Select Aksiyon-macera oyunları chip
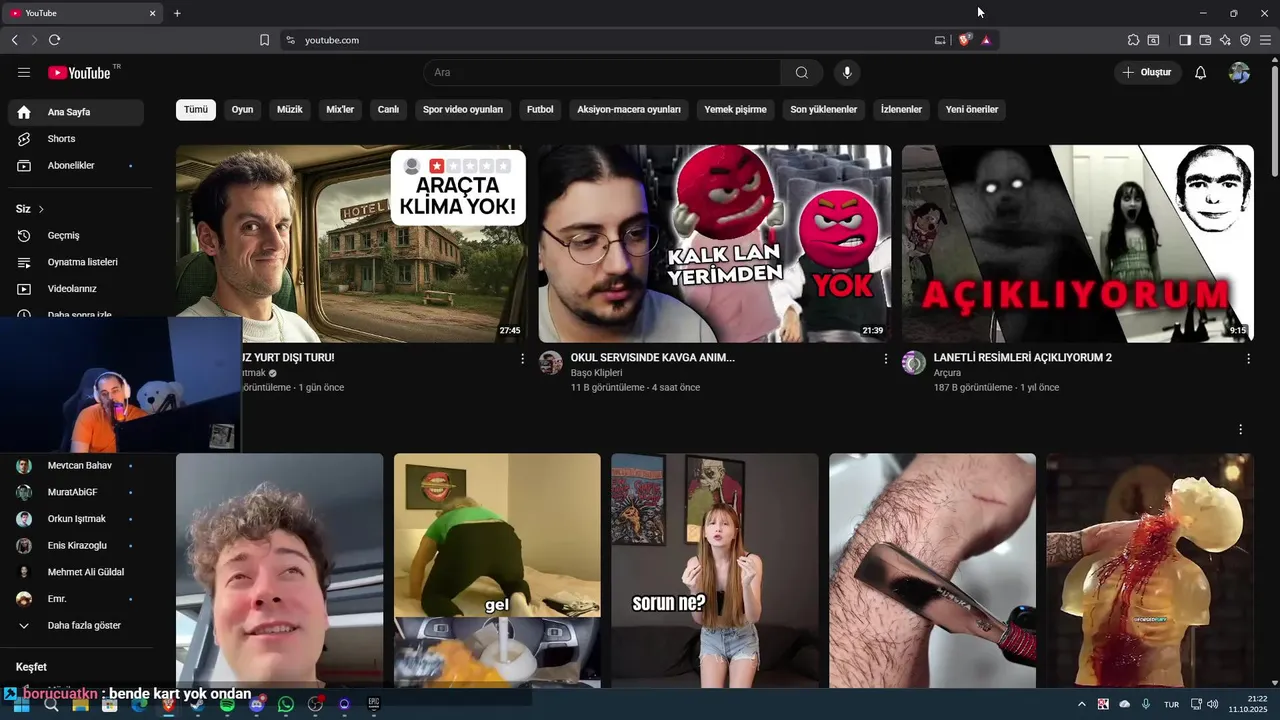The width and height of the screenshot is (1280, 720). [x=629, y=109]
